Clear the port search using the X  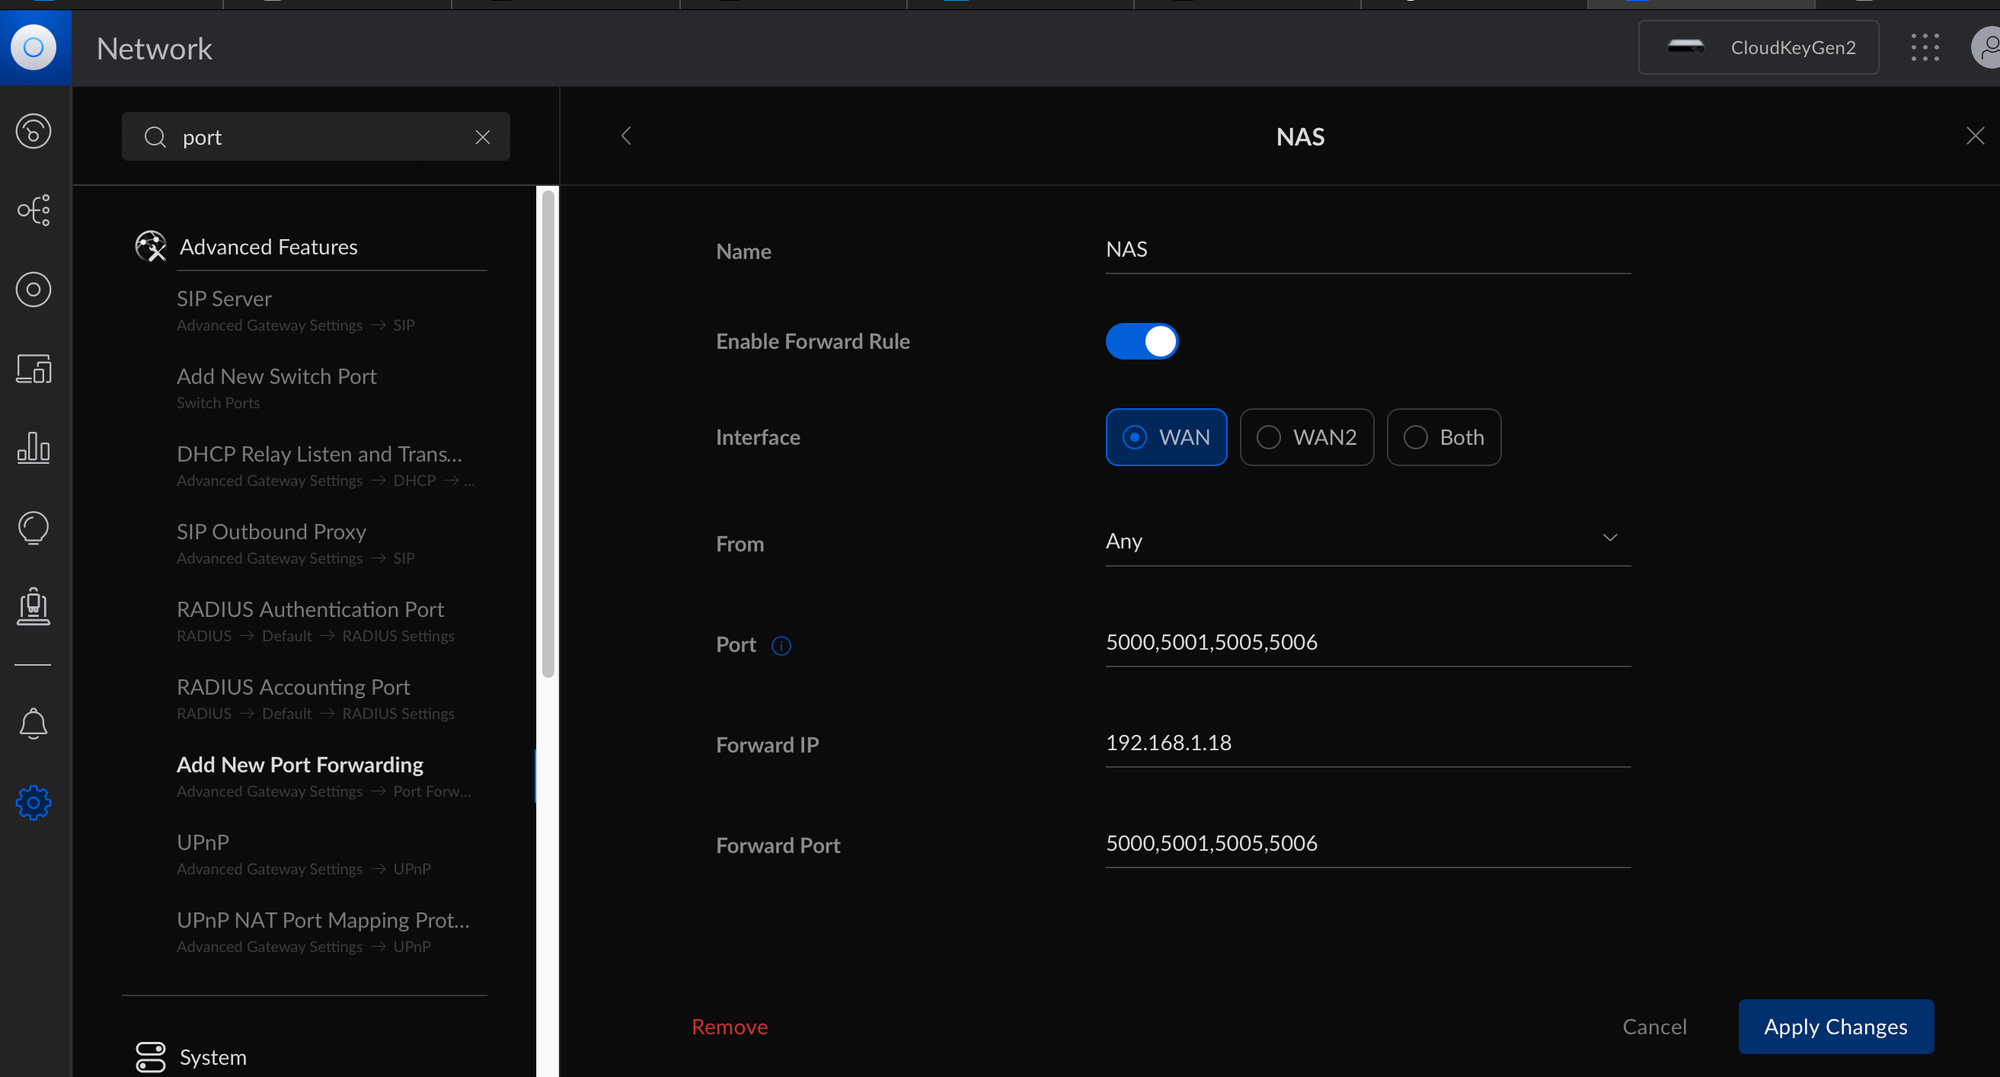[x=483, y=137]
